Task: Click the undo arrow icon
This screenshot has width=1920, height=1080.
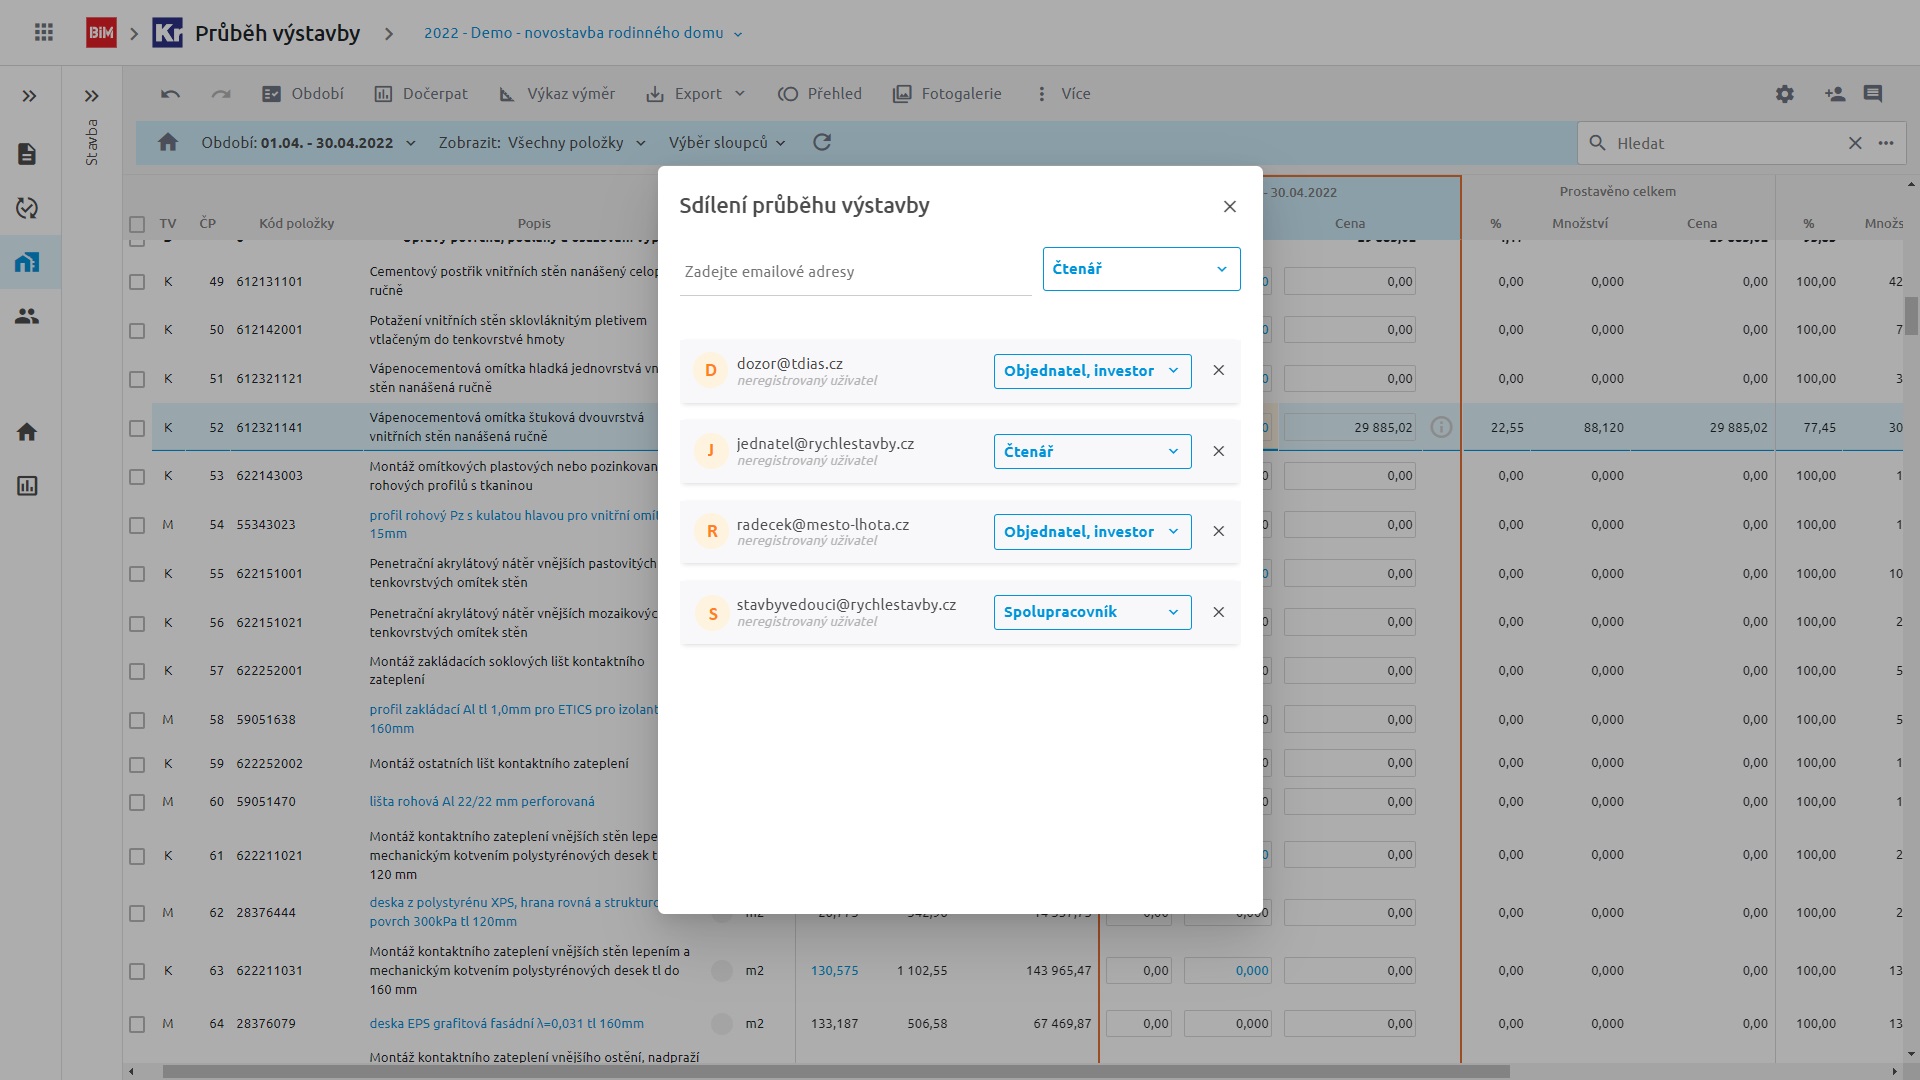Action: [x=170, y=94]
